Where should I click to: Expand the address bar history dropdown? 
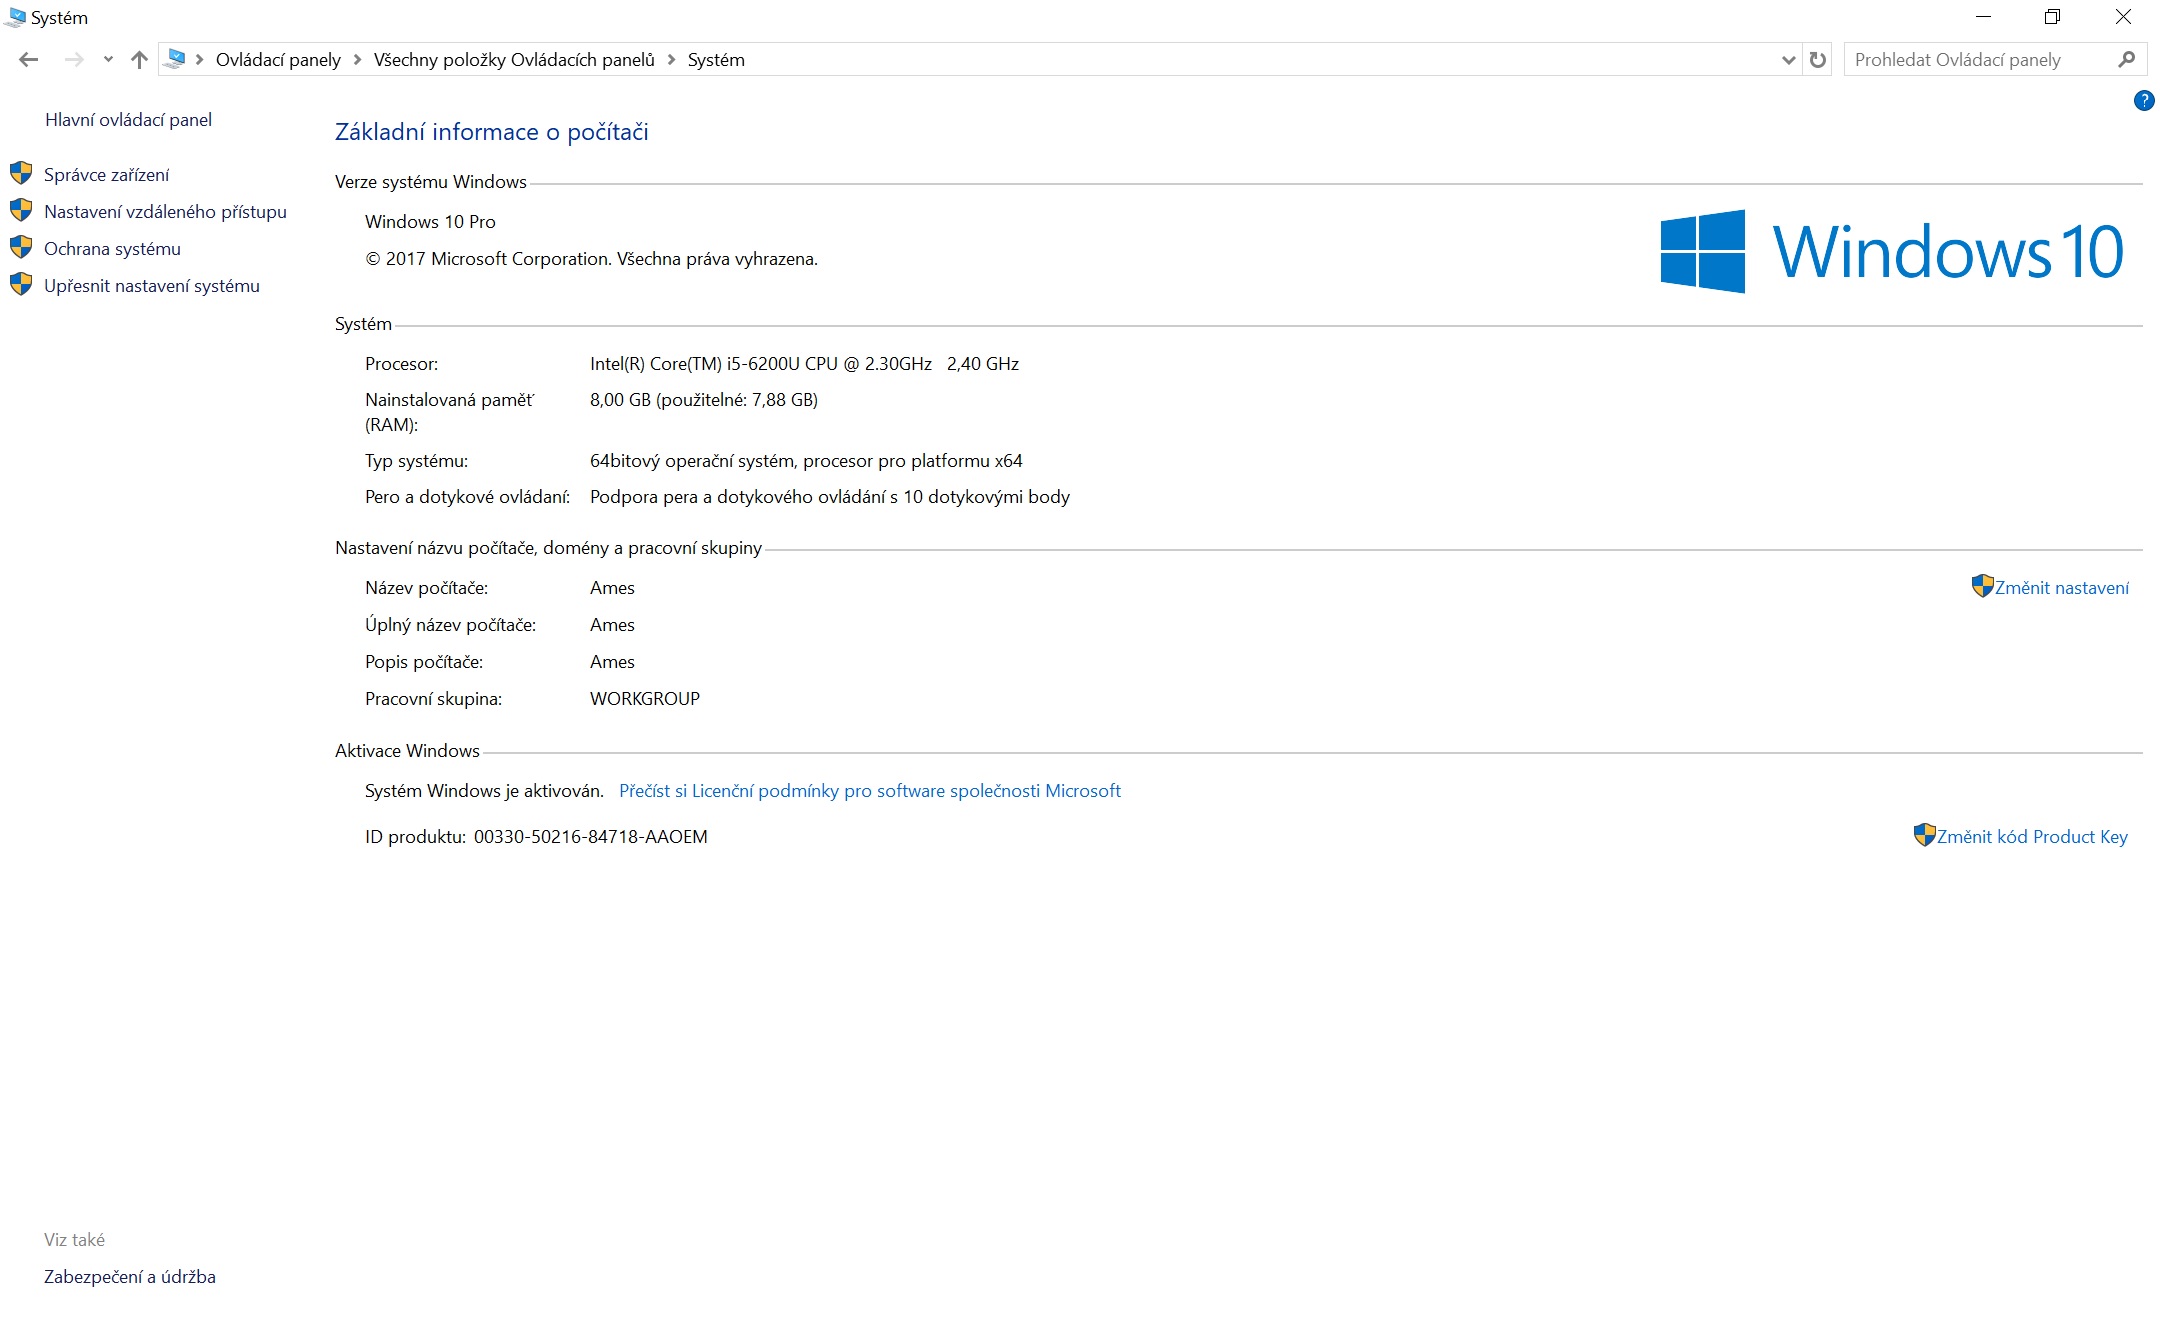click(1788, 60)
